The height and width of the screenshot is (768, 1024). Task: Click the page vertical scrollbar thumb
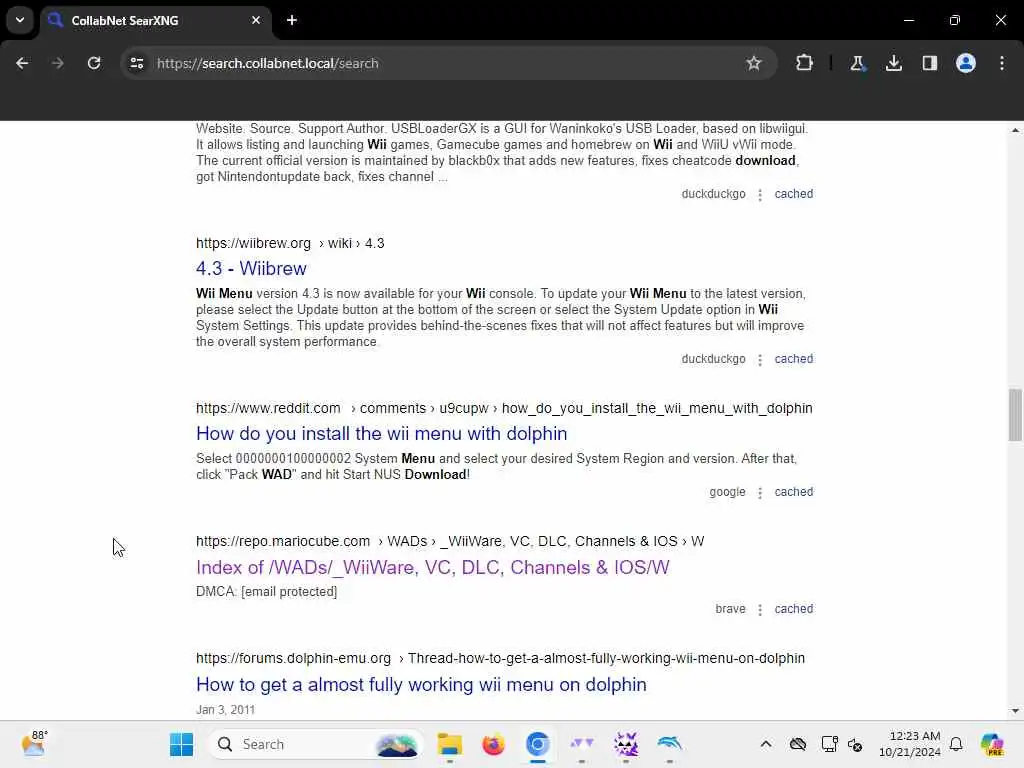1015,415
